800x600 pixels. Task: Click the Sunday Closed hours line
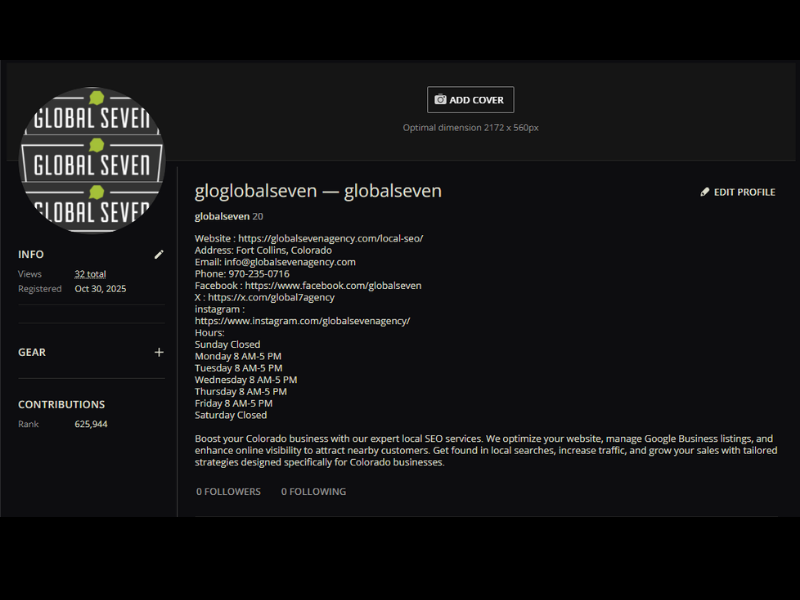coord(228,344)
